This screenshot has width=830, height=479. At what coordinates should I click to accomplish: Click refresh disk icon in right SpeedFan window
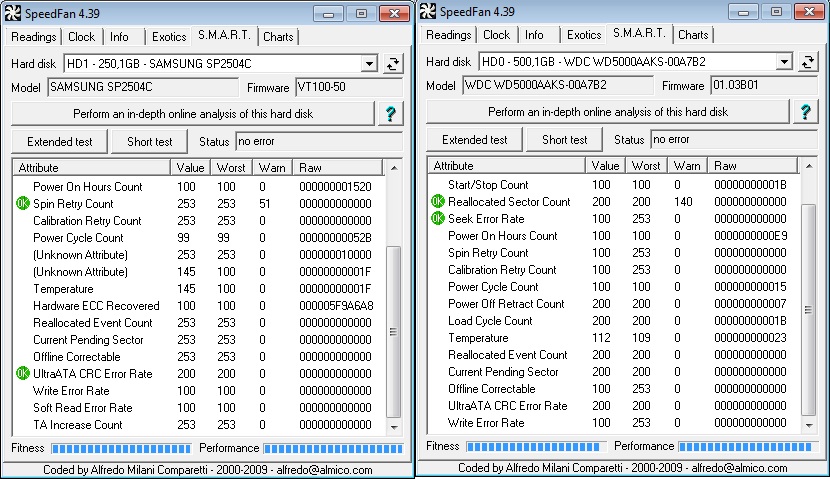point(808,62)
